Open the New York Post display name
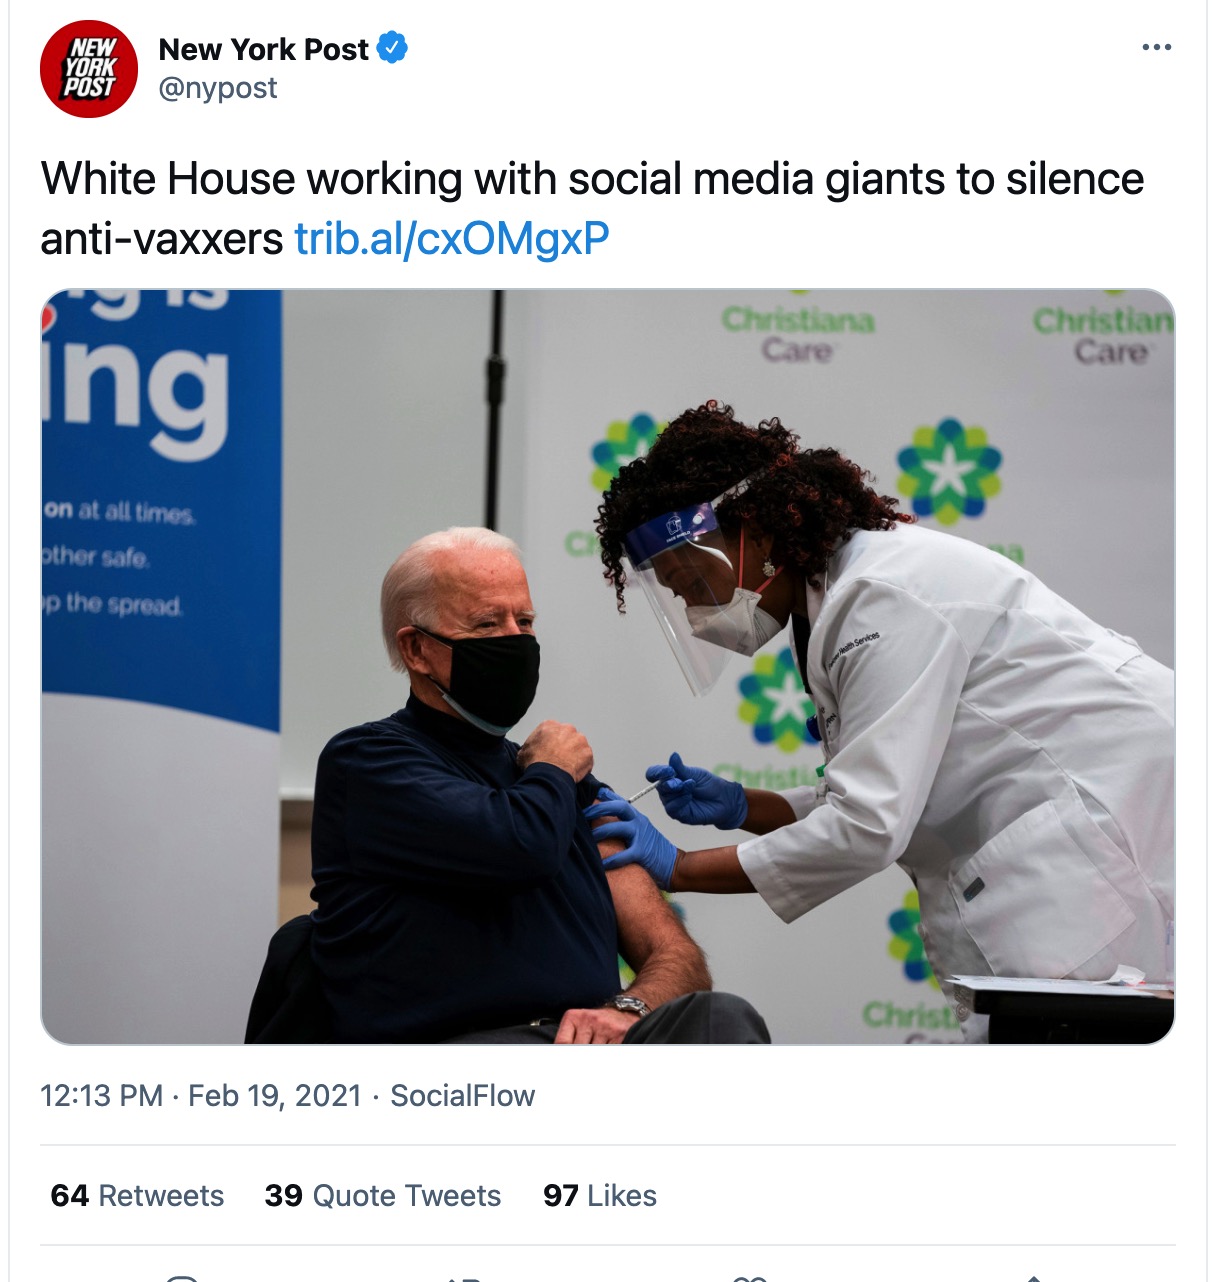Screen dimensions: 1212x1282 coord(264,49)
